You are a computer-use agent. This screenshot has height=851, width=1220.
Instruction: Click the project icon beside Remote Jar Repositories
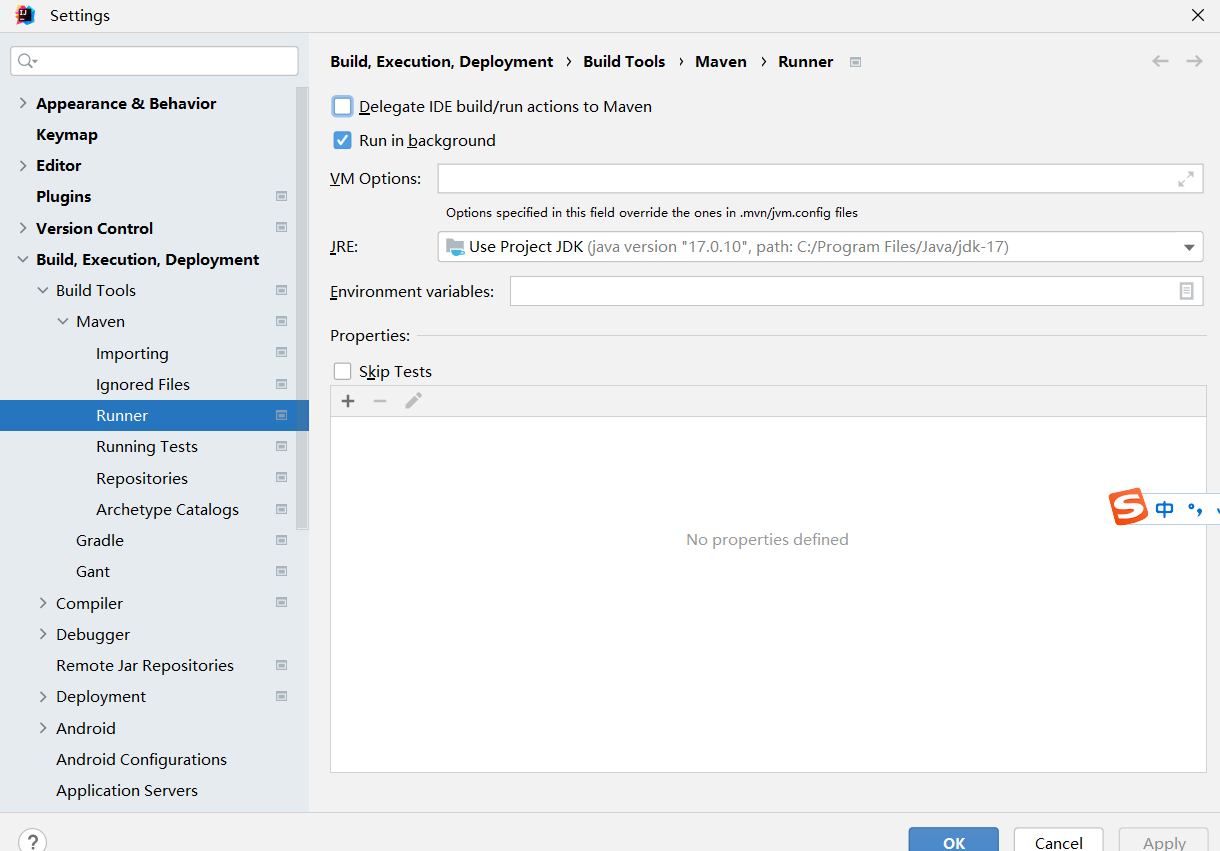pyautogui.click(x=282, y=665)
